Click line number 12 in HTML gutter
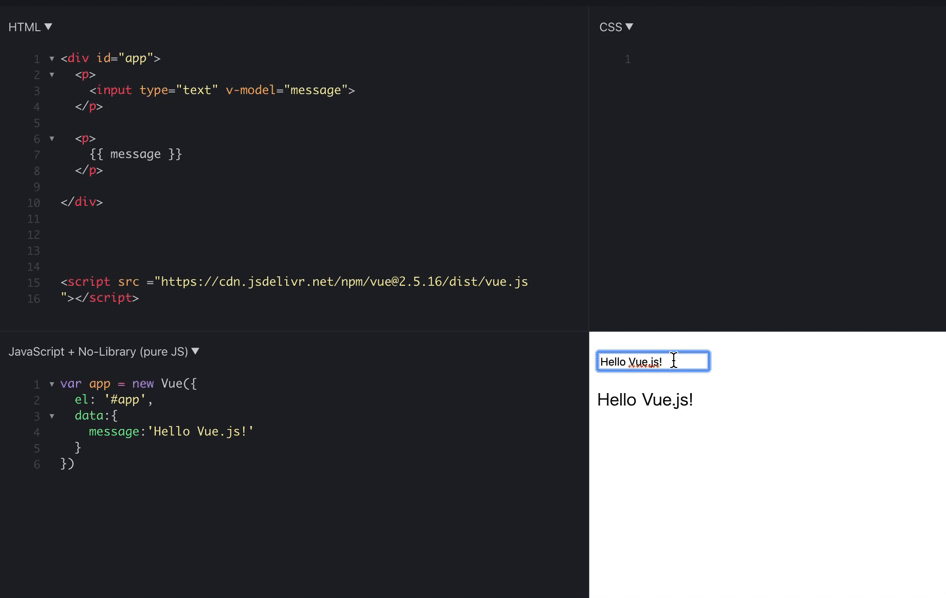The height and width of the screenshot is (598, 946). [34, 235]
